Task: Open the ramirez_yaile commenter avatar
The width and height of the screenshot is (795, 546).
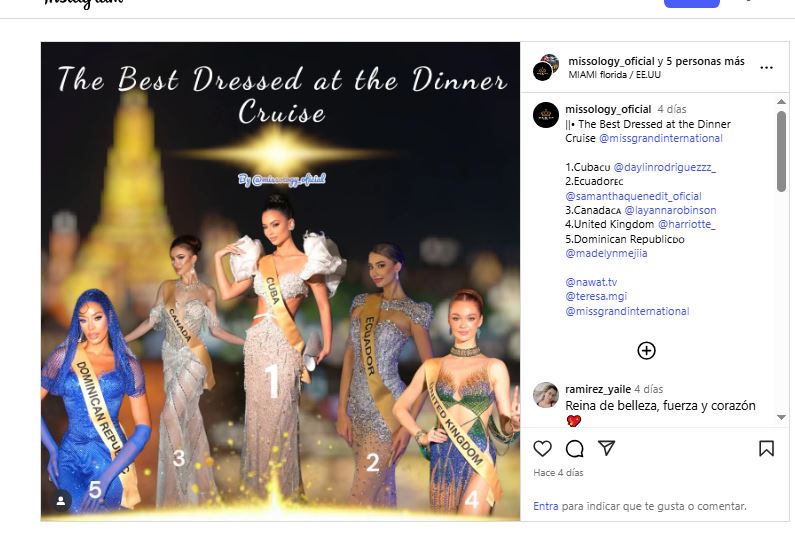Action: pos(546,395)
